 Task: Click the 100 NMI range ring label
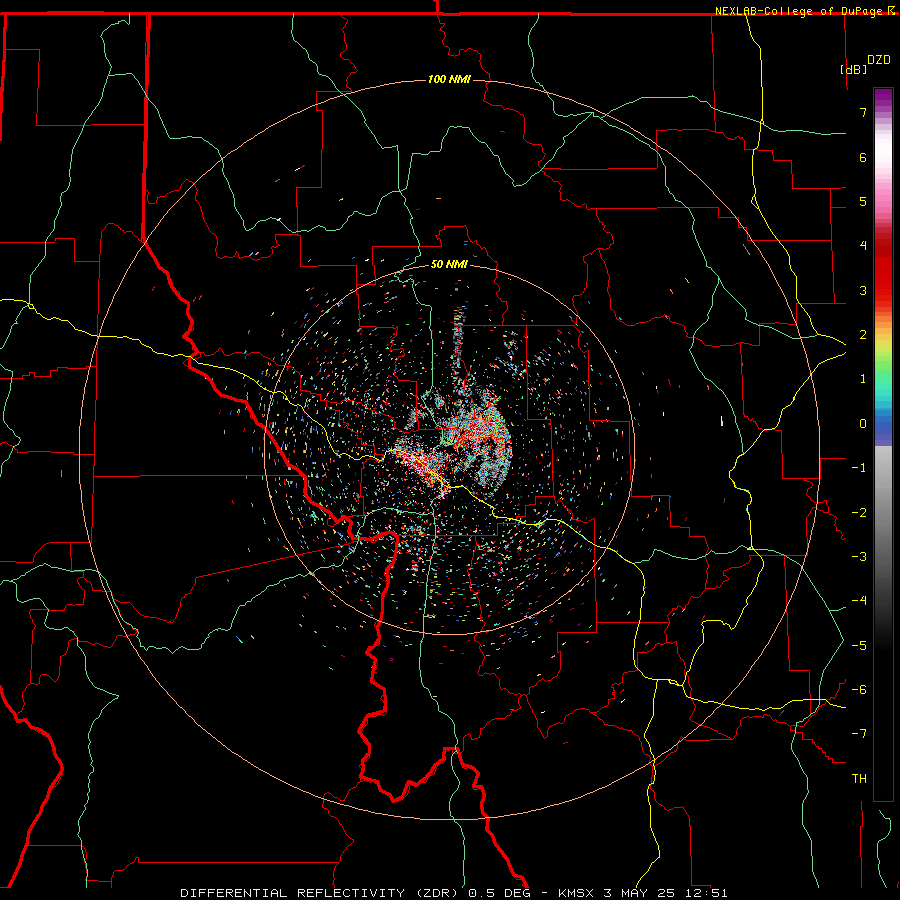pos(449,79)
